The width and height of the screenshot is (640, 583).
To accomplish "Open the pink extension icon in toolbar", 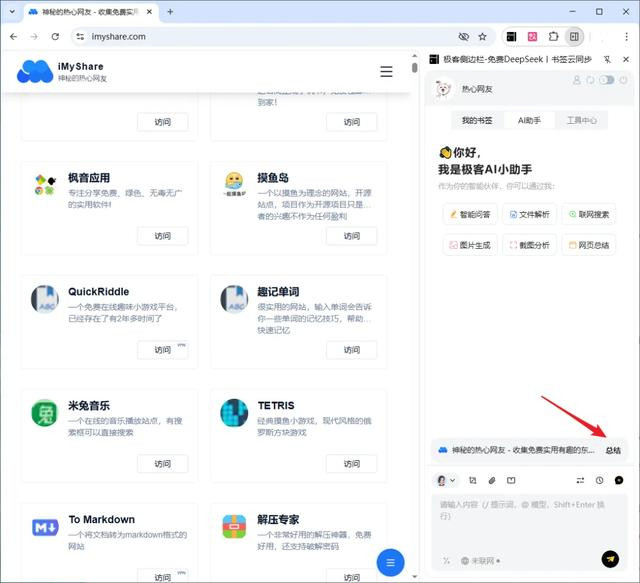I will [532, 37].
